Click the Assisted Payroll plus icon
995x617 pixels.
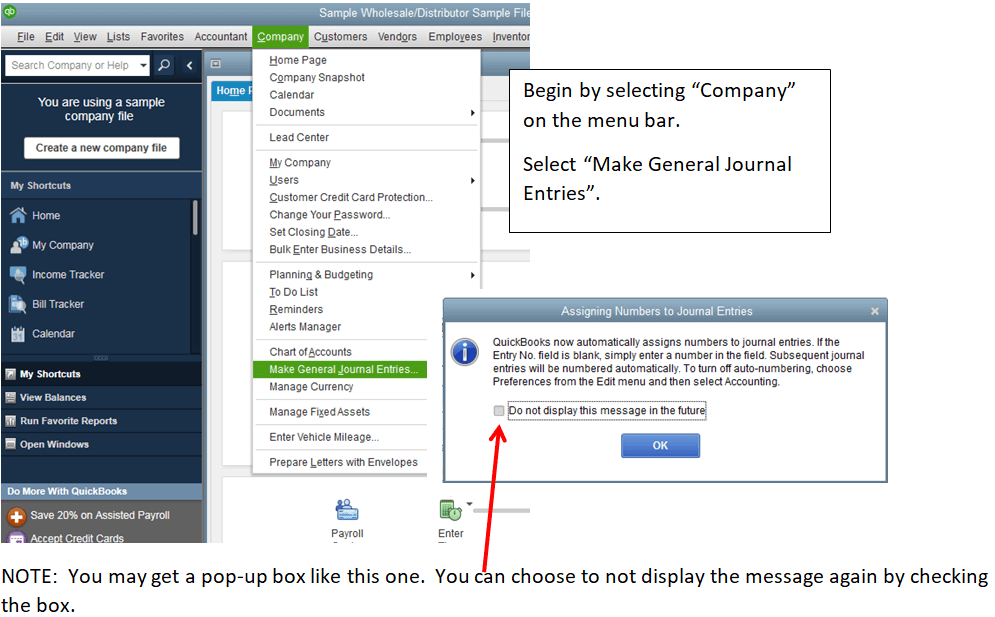pyautogui.click(x=16, y=516)
